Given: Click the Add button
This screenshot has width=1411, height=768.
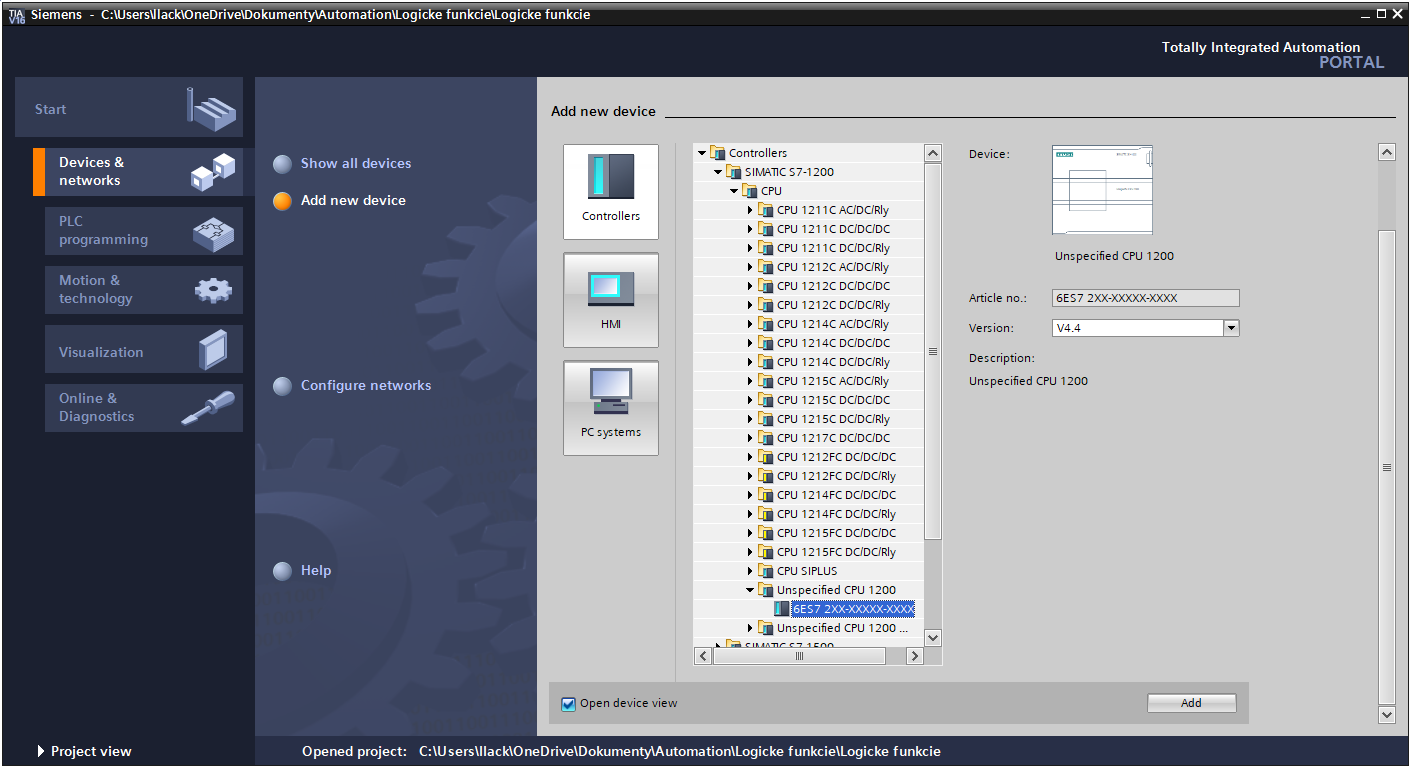Looking at the screenshot, I should pos(1191,703).
